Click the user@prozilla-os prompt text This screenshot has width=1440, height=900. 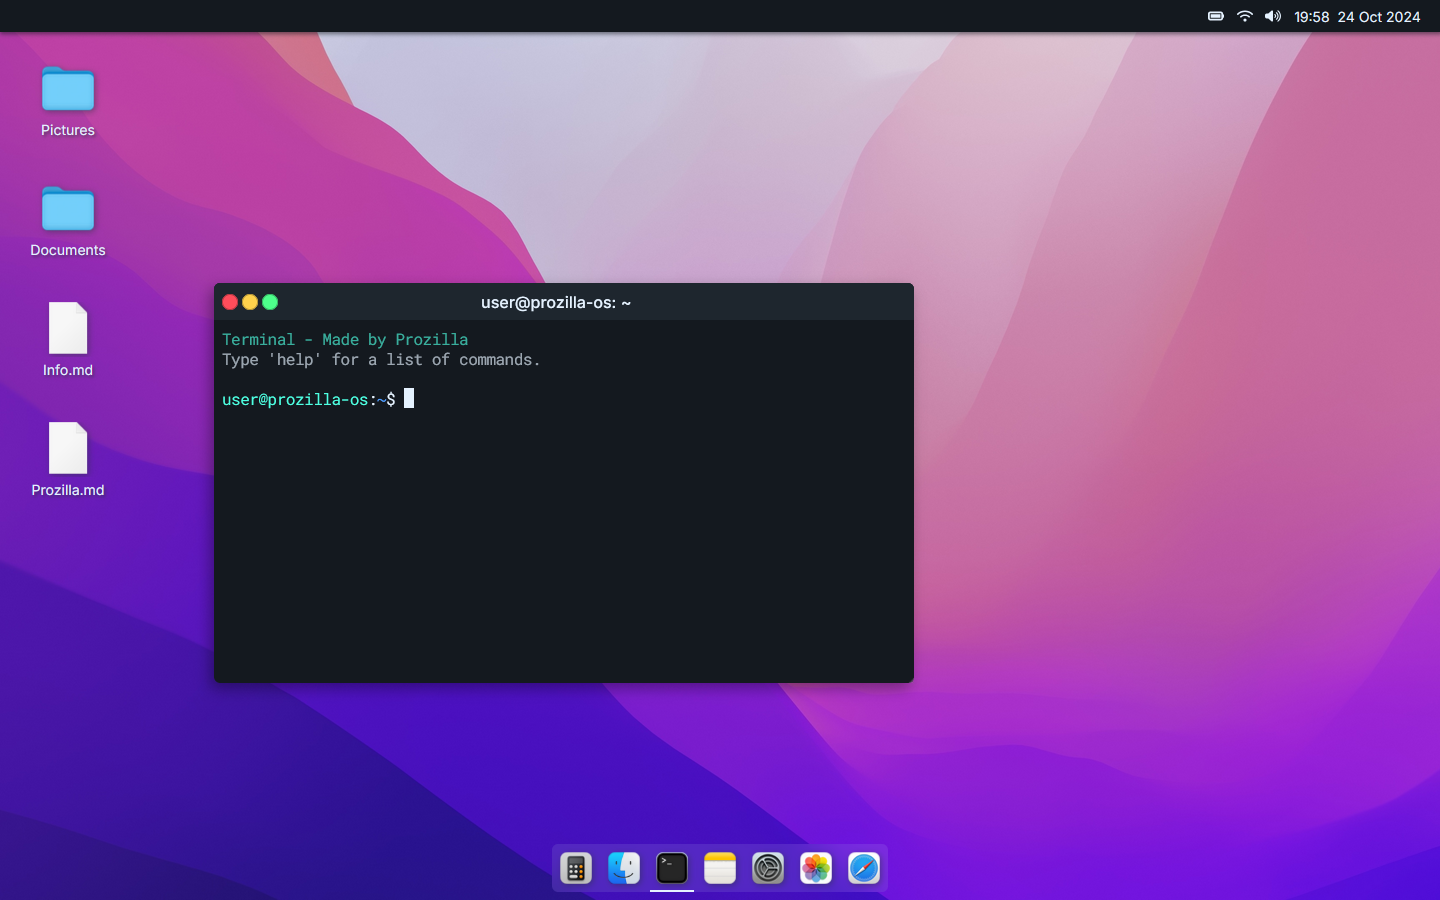point(295,399)
